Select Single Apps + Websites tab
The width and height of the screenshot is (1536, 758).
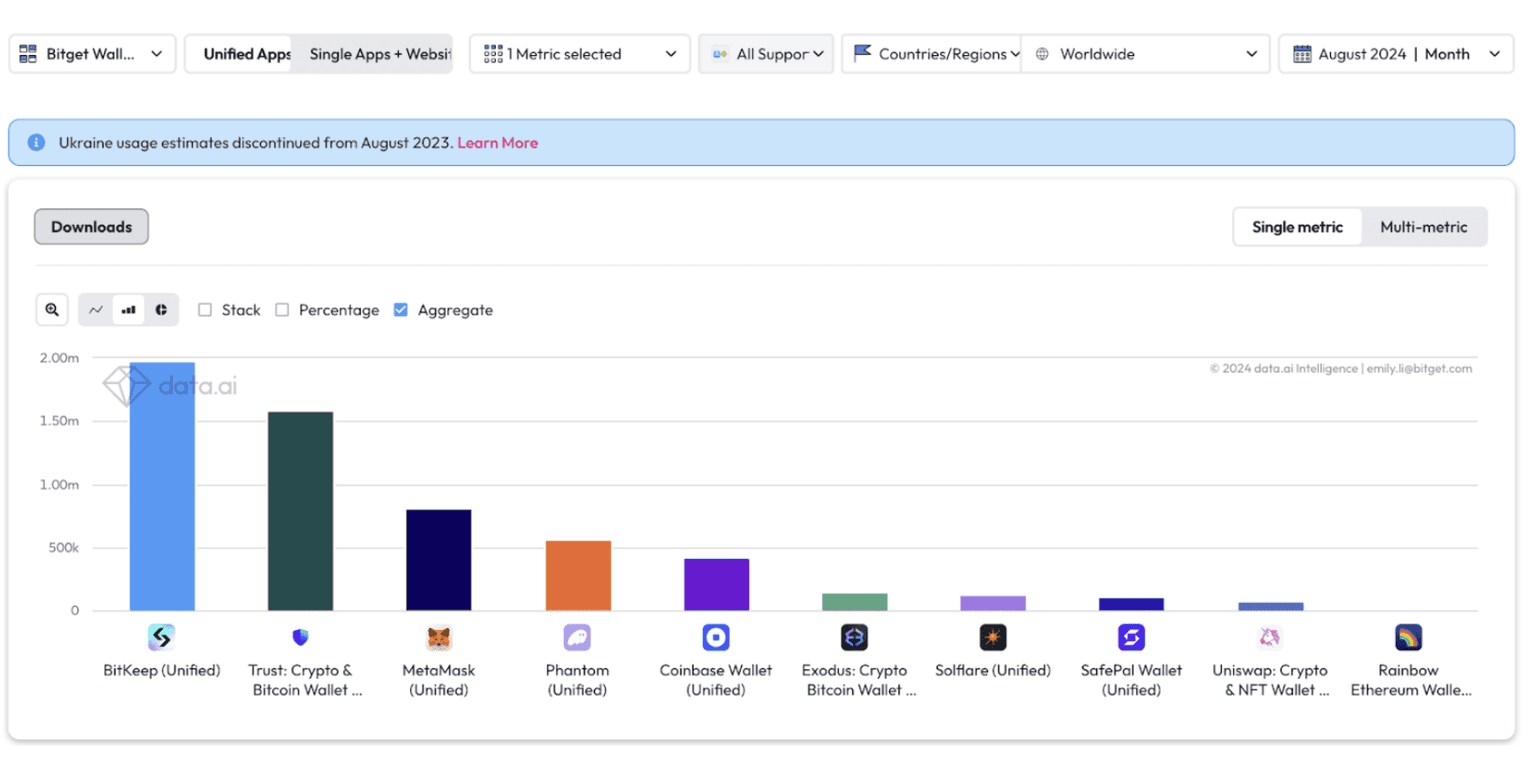point(380,54)
